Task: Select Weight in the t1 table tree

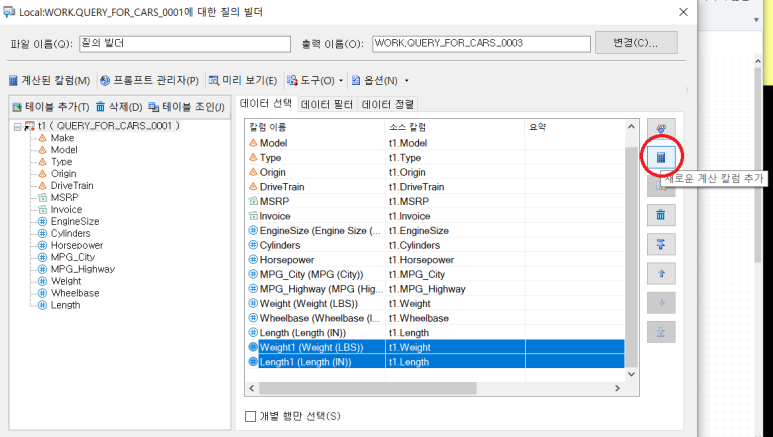Action: (66, 281)
